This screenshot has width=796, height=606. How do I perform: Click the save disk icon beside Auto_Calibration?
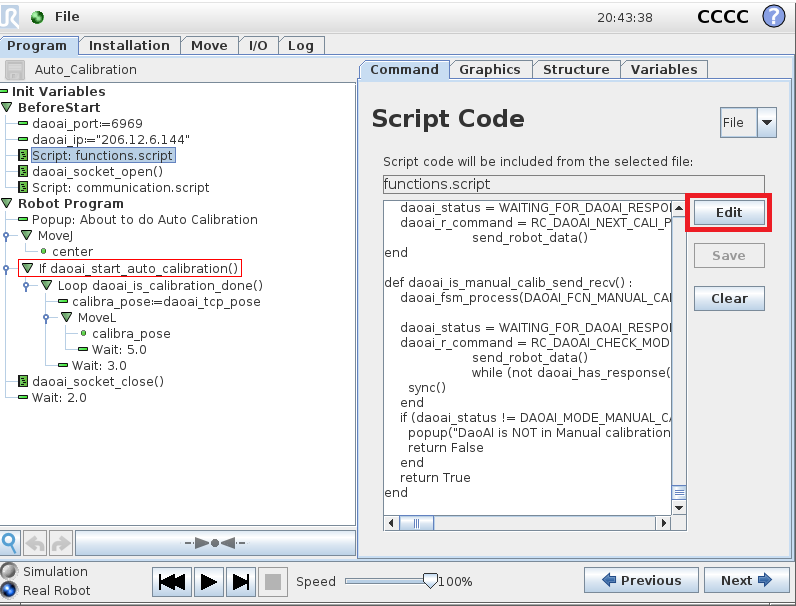click(x=15, y=70)
